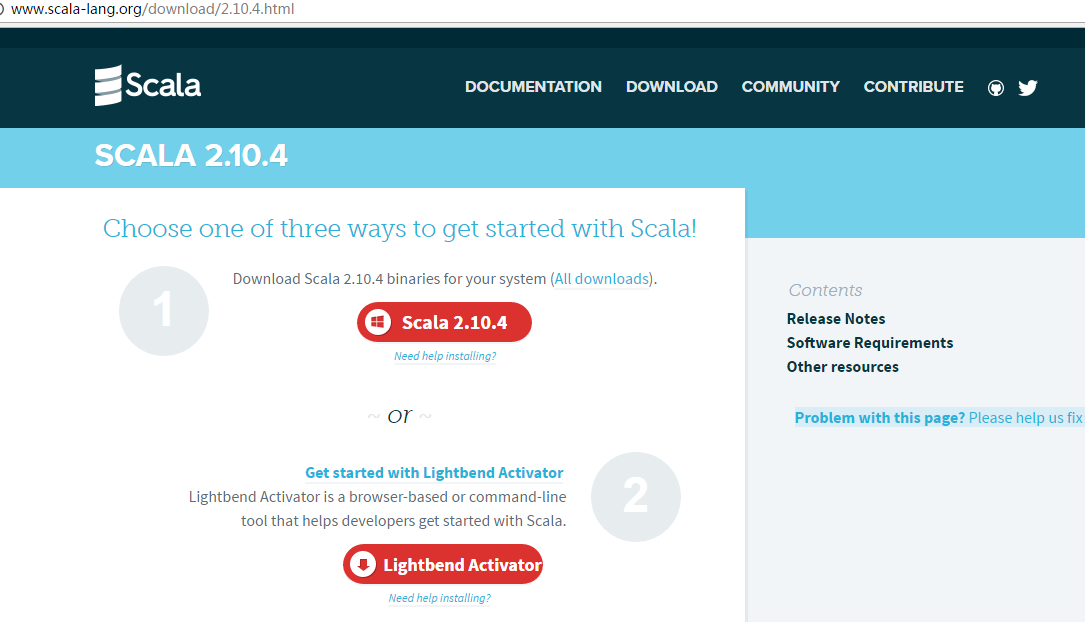Click the Lightbend Activator download button

click(x=443, y=564)
